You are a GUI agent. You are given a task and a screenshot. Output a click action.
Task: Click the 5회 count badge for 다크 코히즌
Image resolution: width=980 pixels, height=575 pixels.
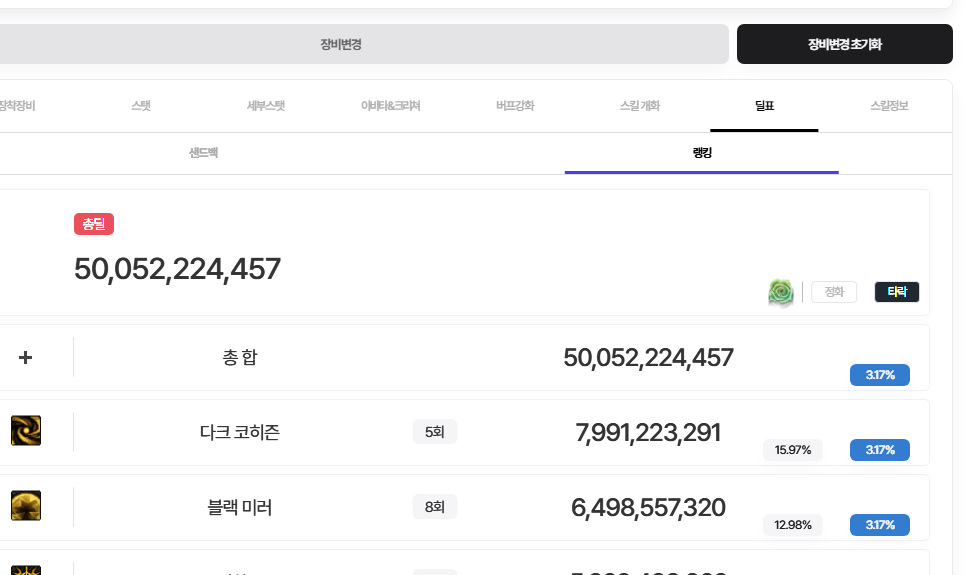(434, 432)
